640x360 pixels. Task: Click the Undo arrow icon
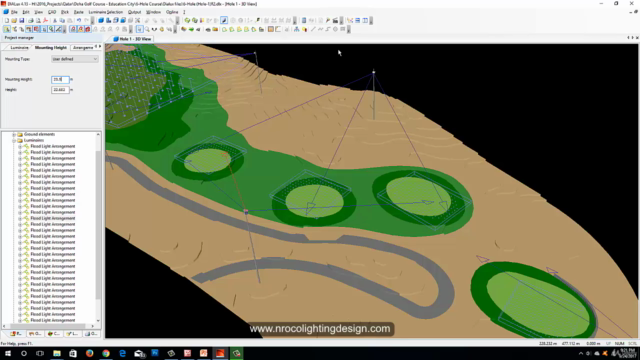click(79, 20)
